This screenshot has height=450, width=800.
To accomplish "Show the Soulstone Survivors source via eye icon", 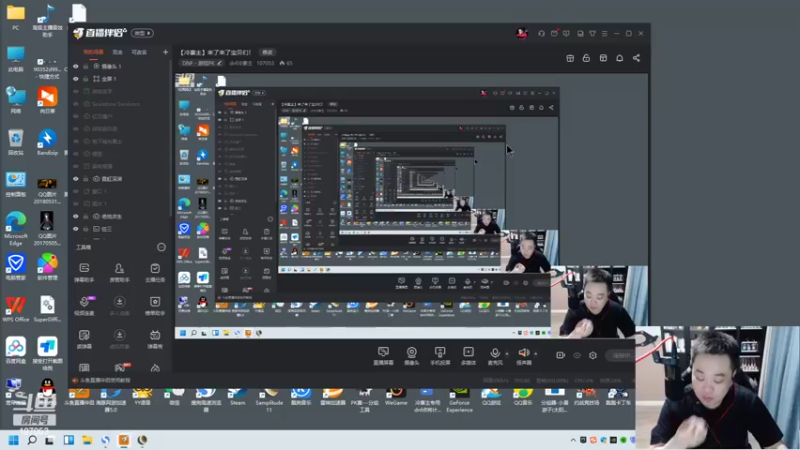I will (x=76, y=104).
